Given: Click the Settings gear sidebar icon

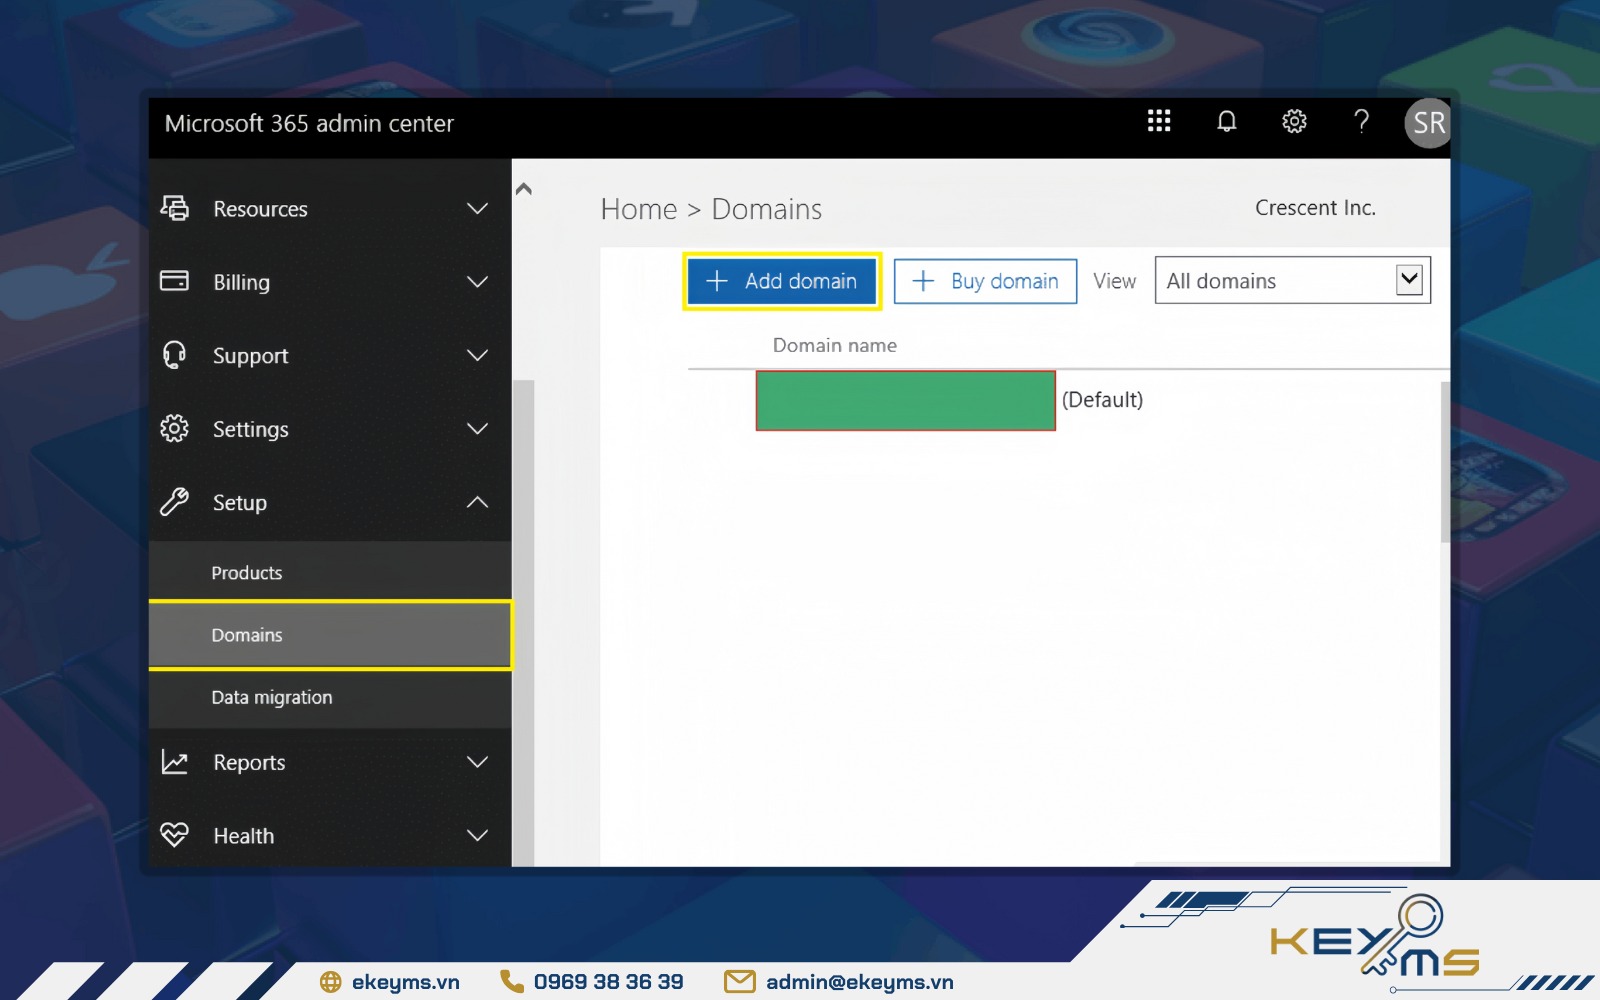Looking at the screenshot, I should (175, 428).
